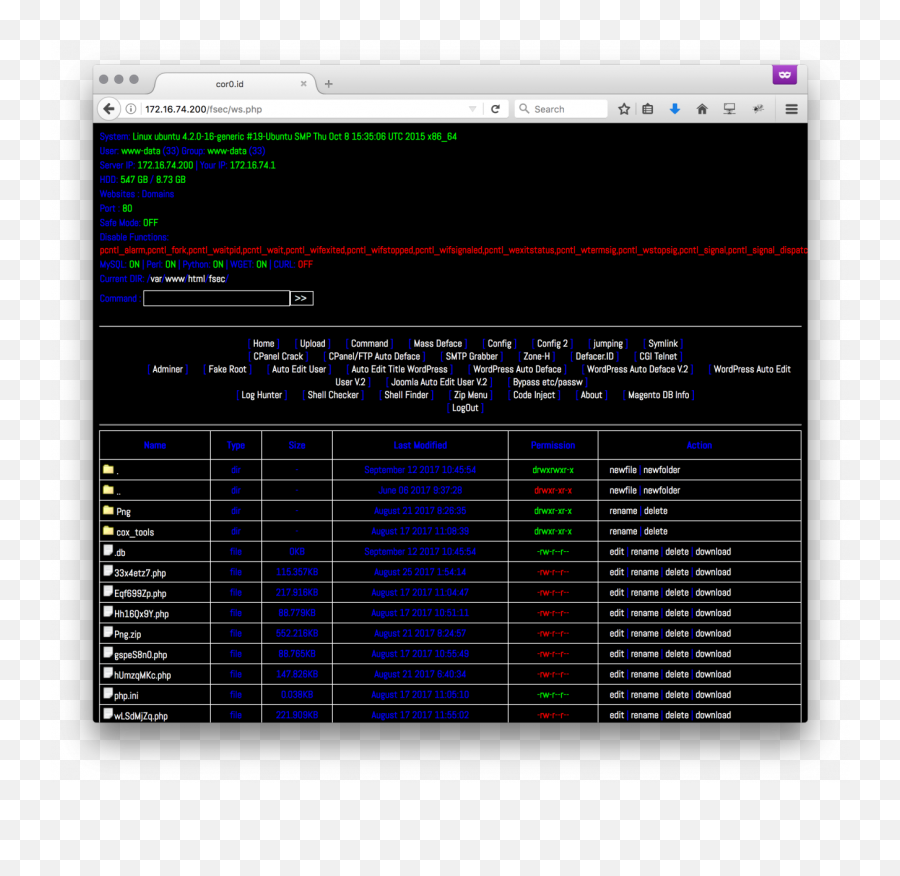Open the hamburger menu in the toolbar
Image resolution: width=900 pixels, height=876 pixels.
791,109
